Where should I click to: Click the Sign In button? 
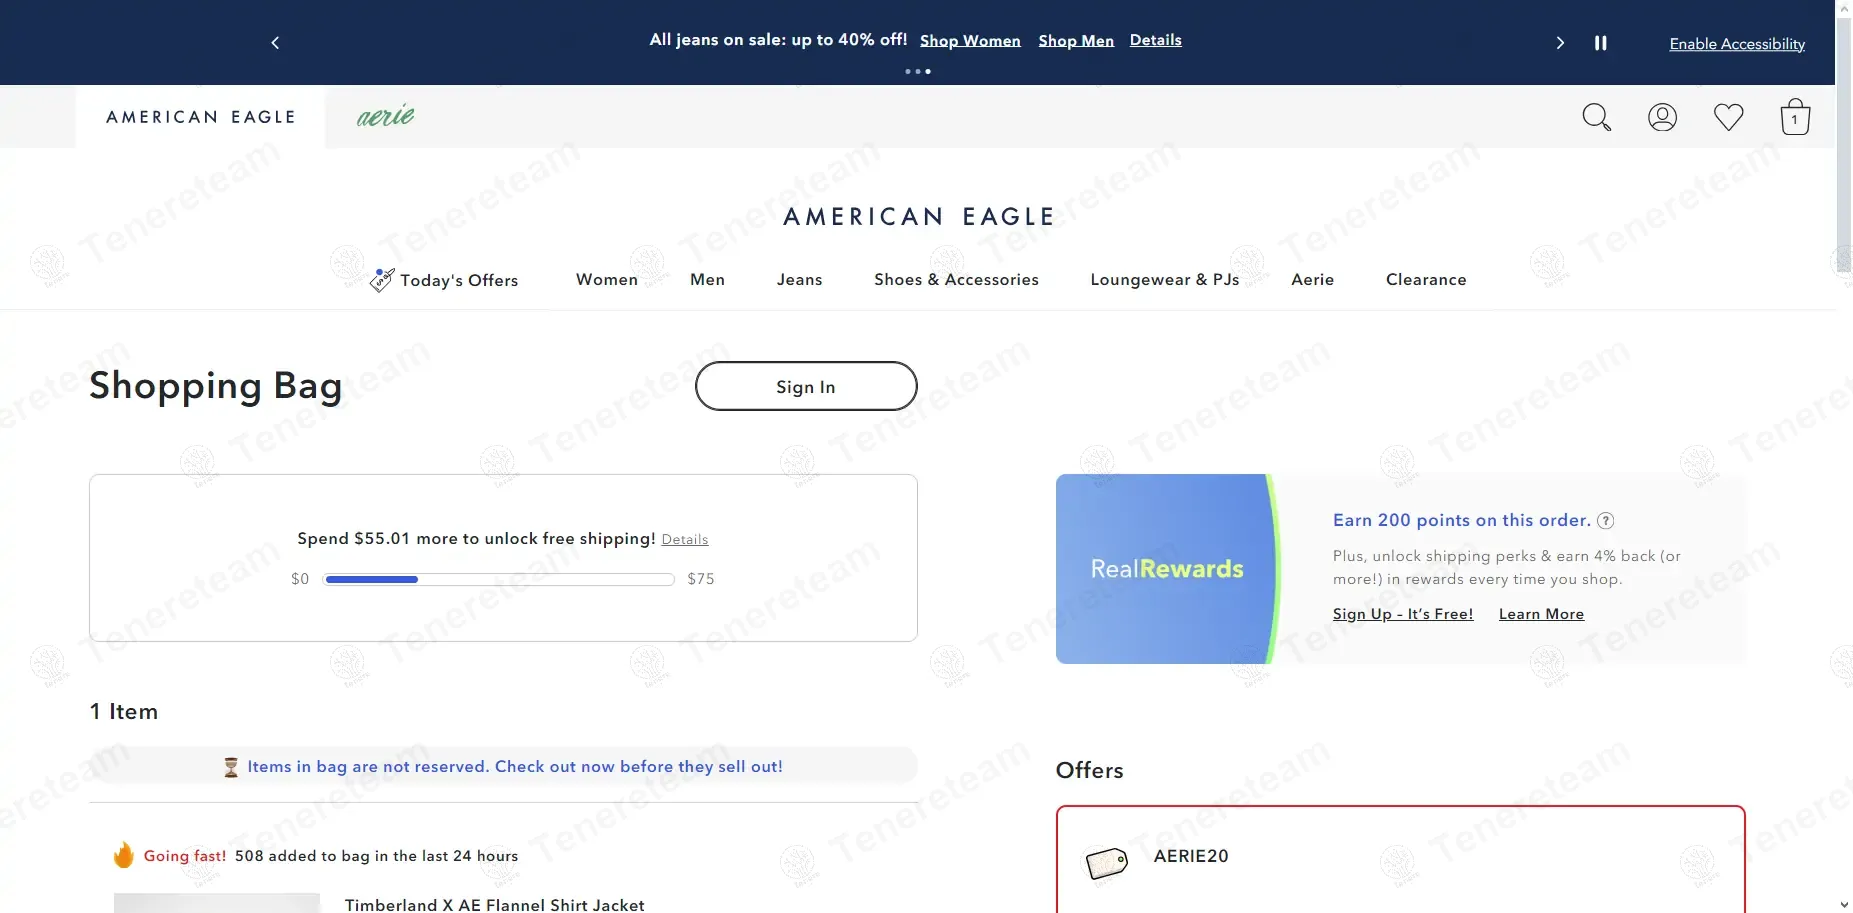[x=805, y=387]
